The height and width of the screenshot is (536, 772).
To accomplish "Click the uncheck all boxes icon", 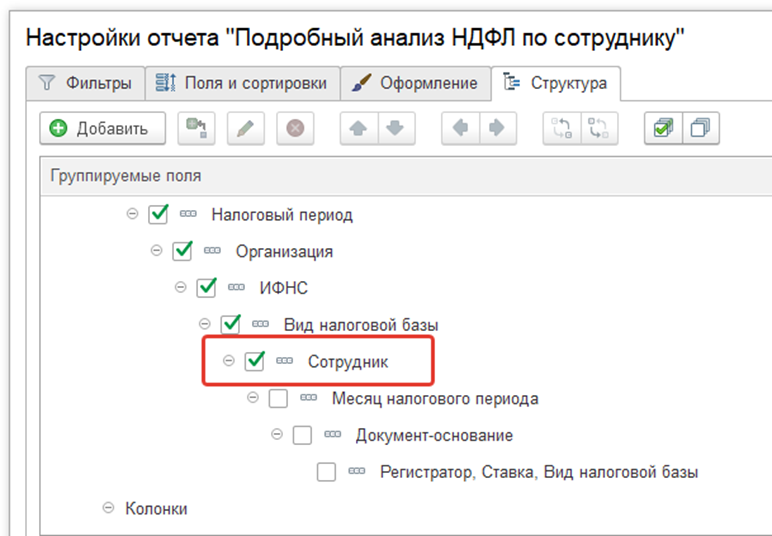I will (701, 128).
